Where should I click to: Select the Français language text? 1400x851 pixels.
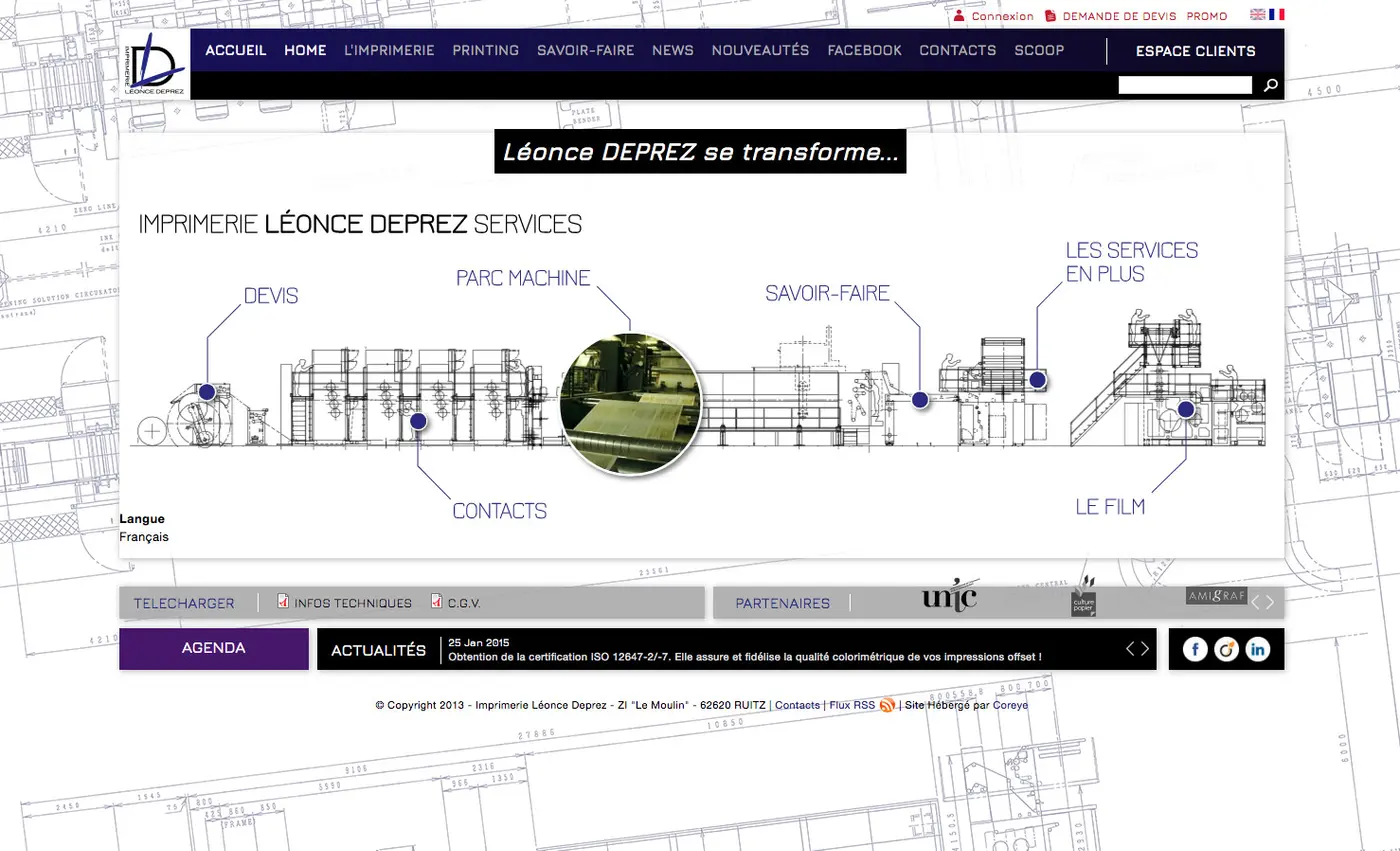pos(144,537)
